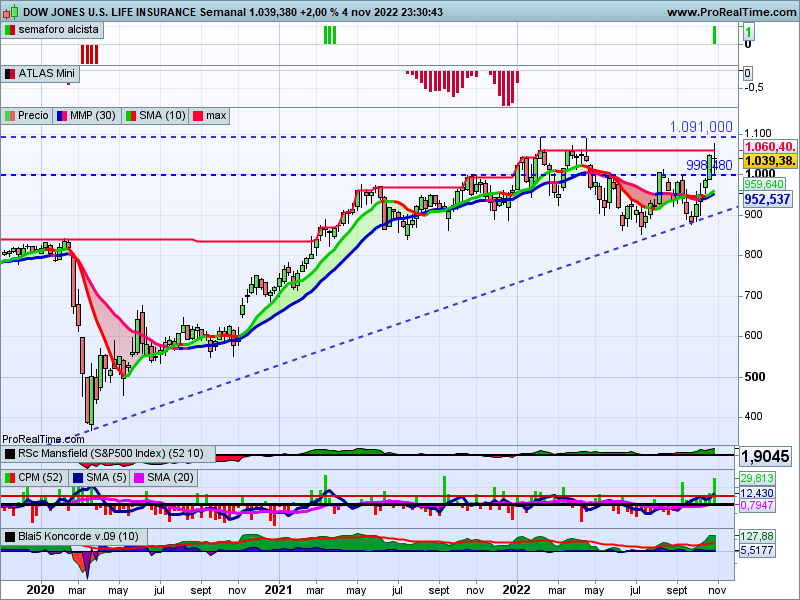Click the 998,480 support level label

pos(709,165)
